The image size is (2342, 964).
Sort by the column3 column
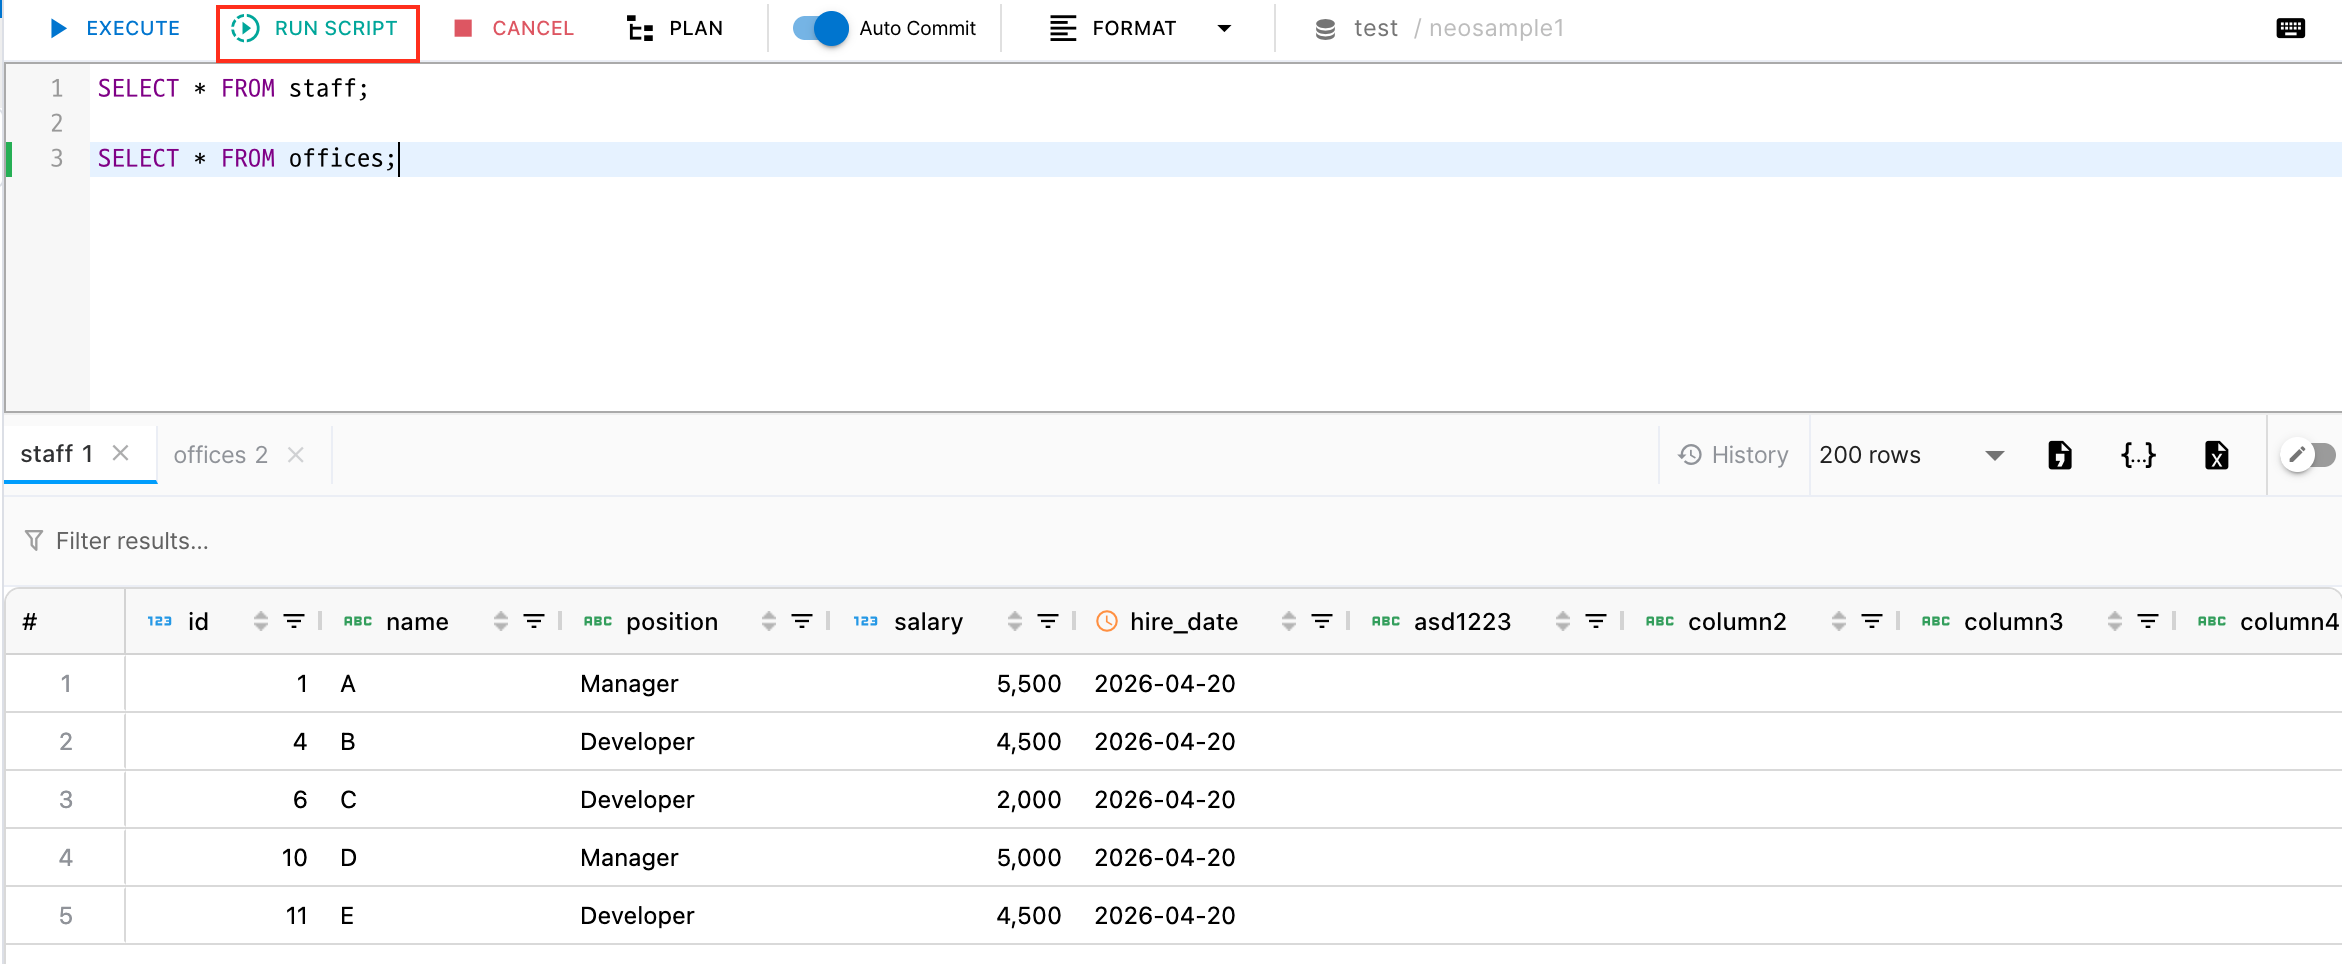pyautogui.click(x=2115, y=621)
